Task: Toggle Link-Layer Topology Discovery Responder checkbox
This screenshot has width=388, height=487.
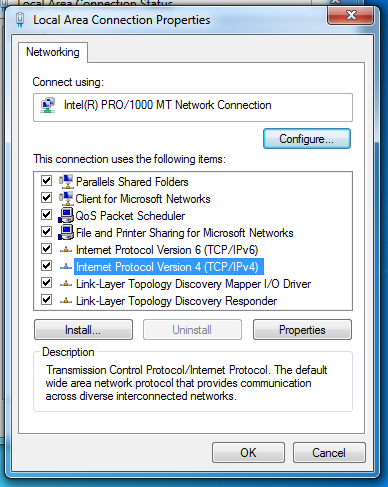Action: (x=46, y=300)
